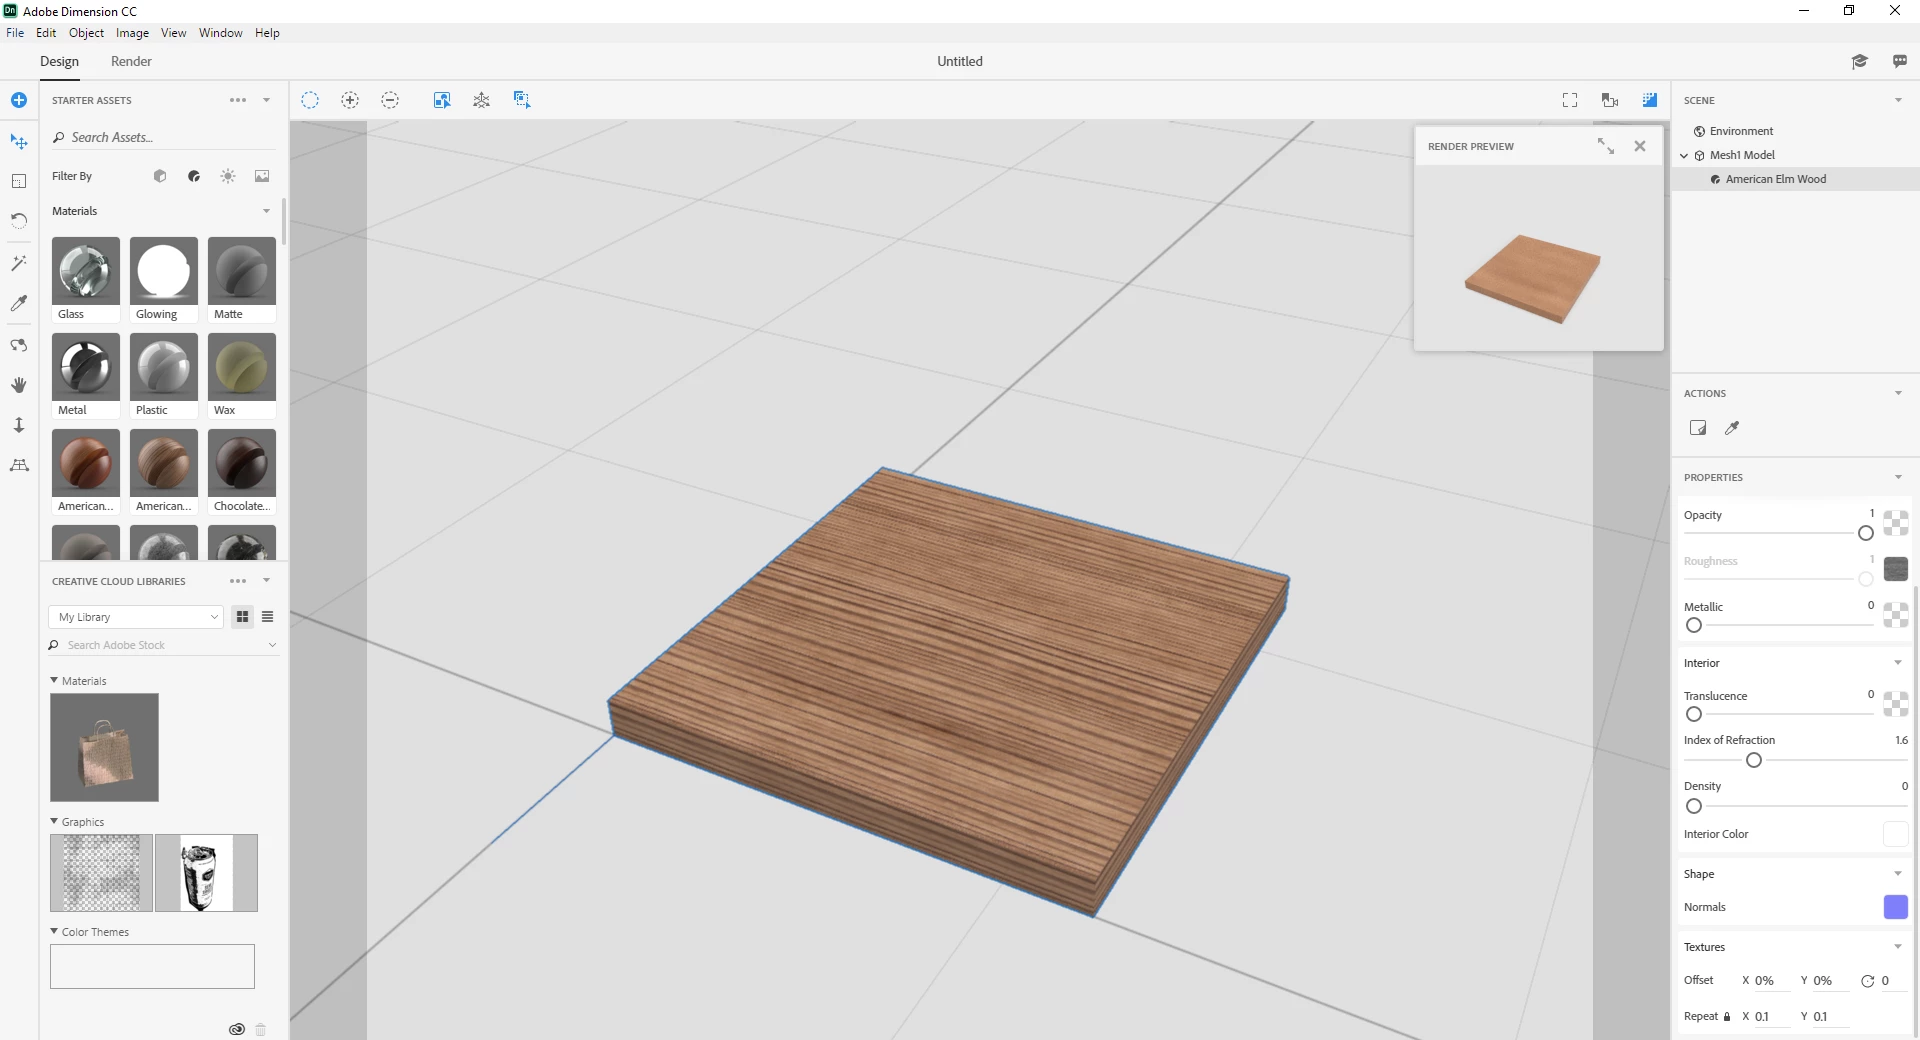The width and height of the screenshot is (1920, 1040).
Task: Open the Object menu
Action: [x=86, y=33]
